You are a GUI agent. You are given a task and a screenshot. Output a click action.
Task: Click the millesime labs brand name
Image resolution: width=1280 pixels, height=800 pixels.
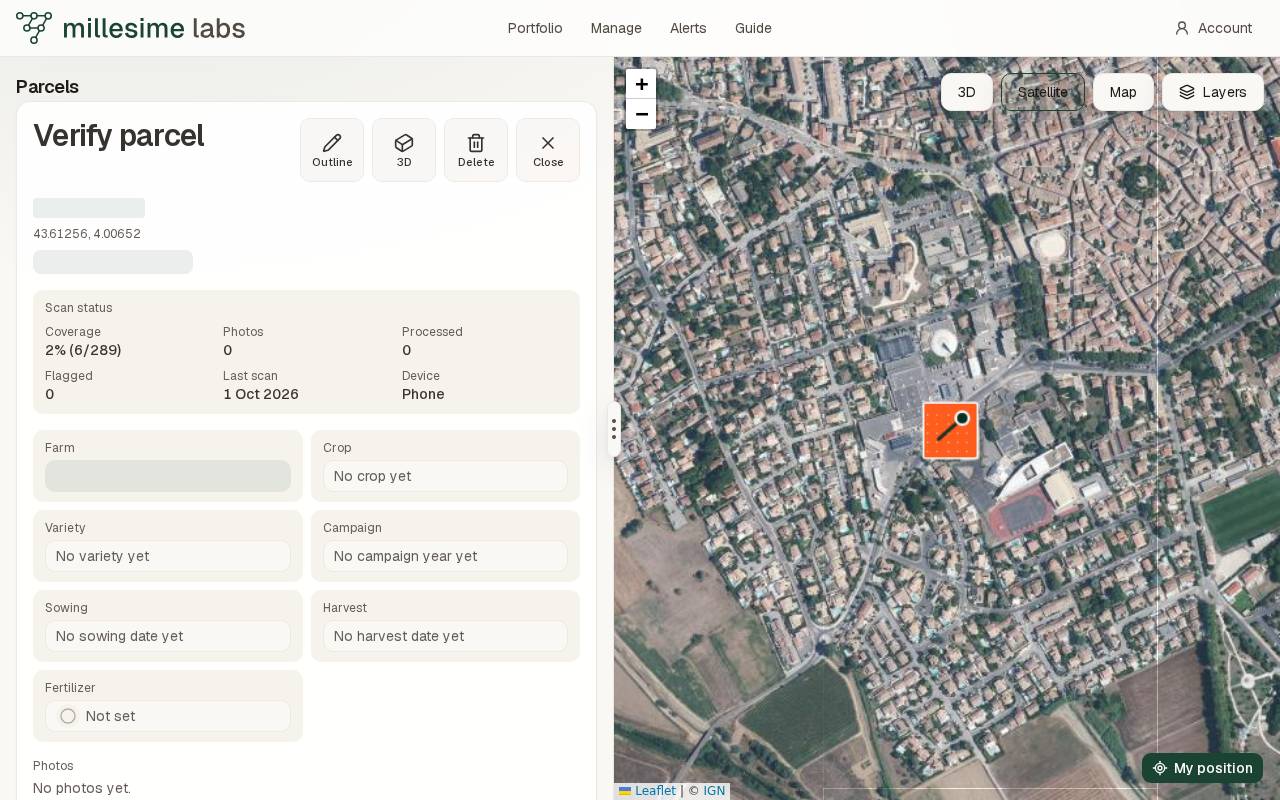[x=154, y=28]
